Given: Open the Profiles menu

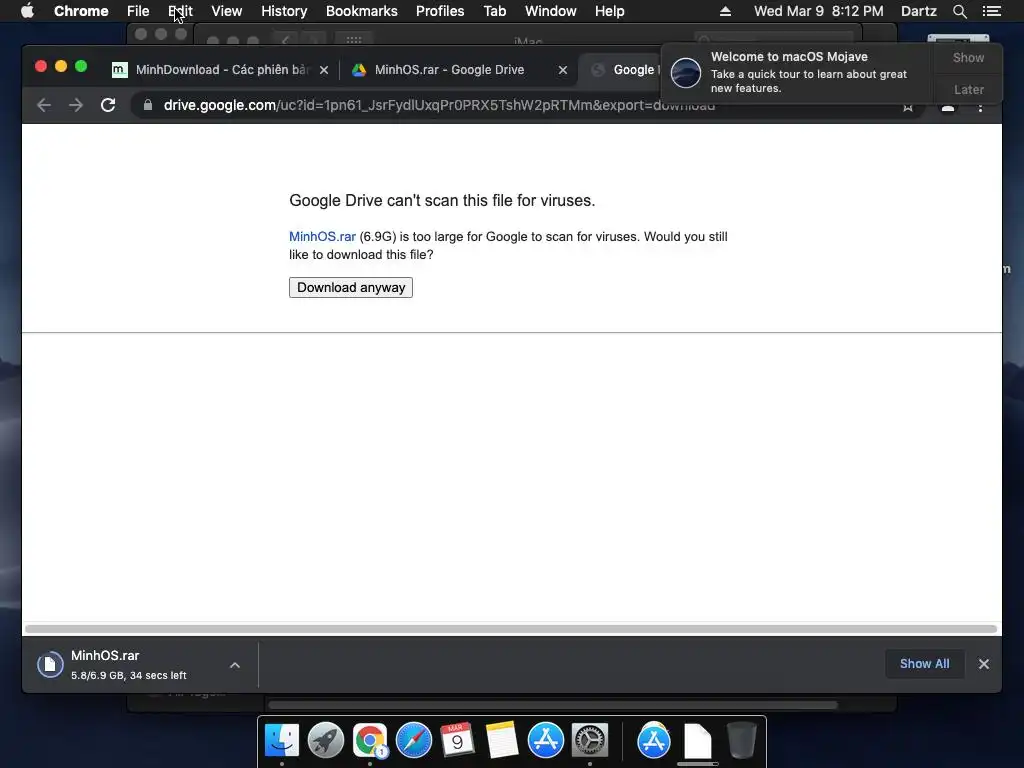Looking at the screenshot, I should pyautogui.click(x=440, y=11).
